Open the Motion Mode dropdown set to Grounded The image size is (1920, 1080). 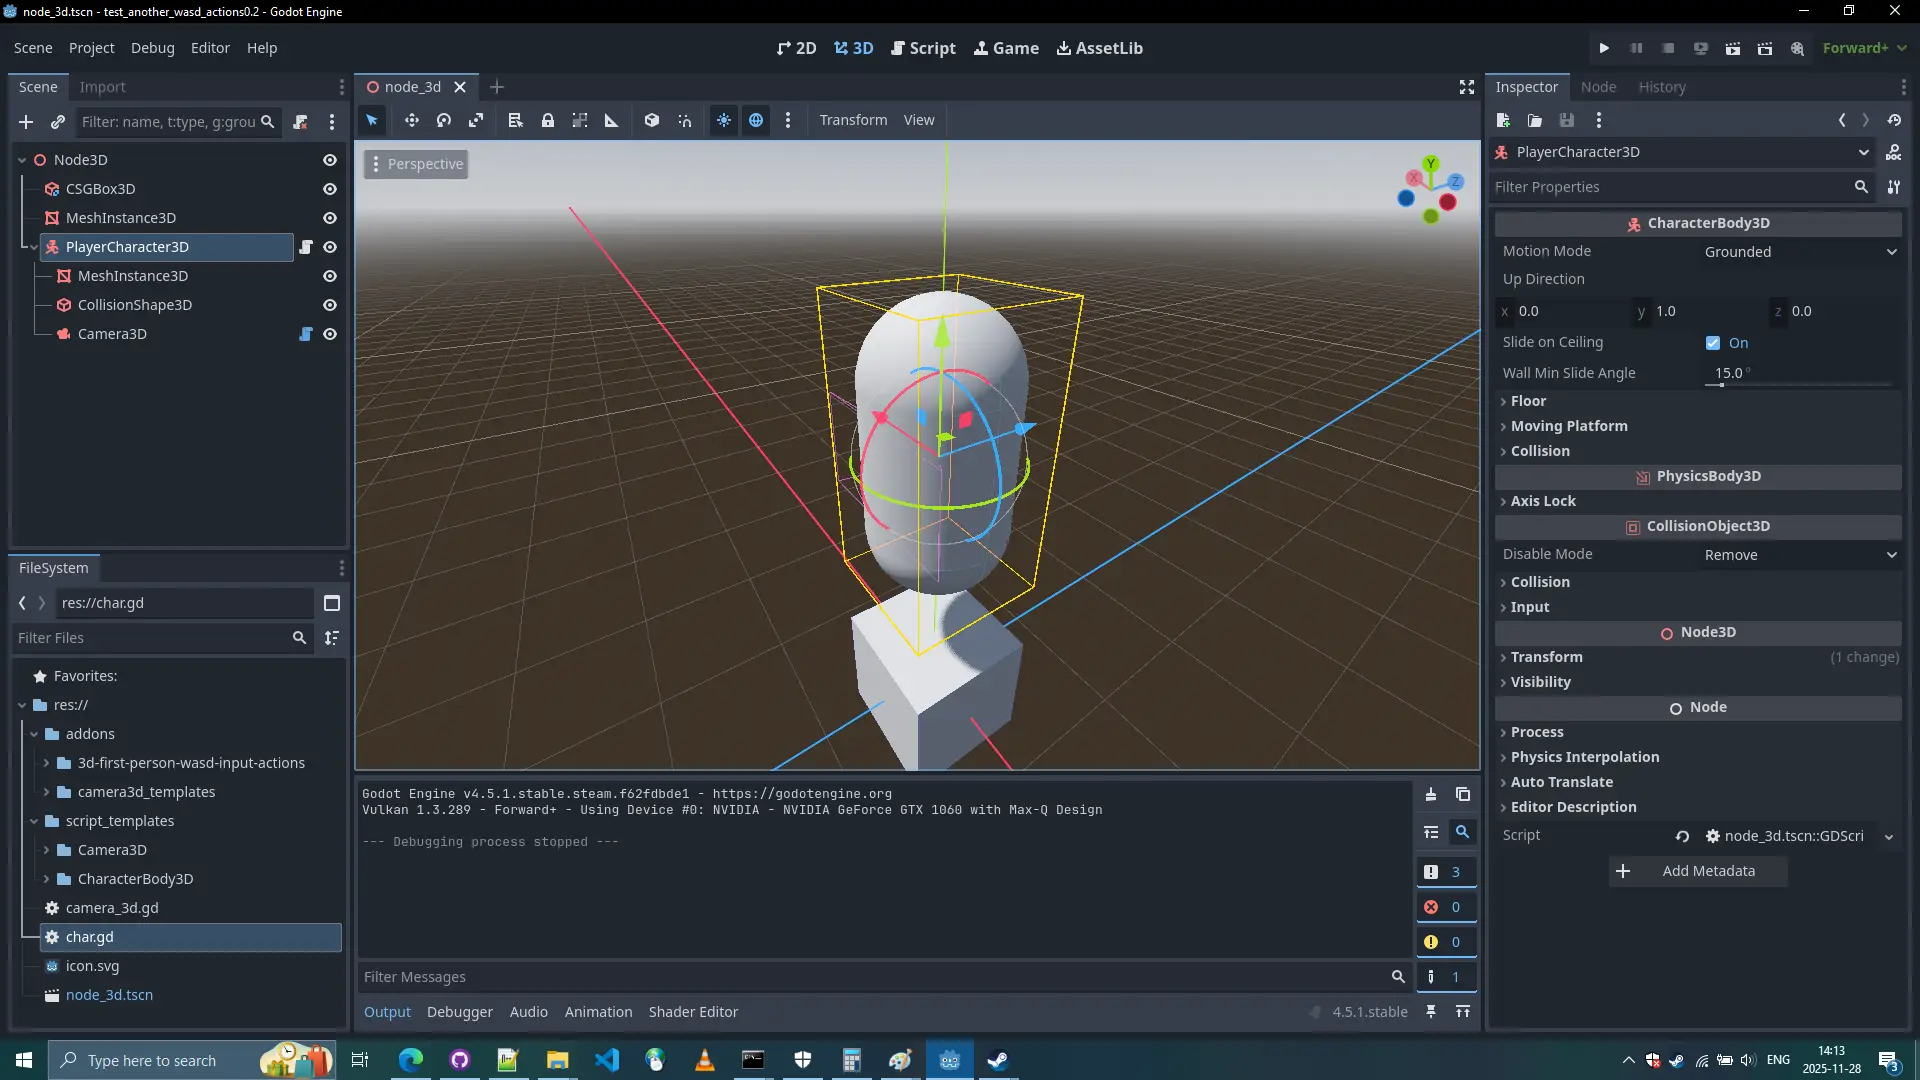(x=1797, y=251)
